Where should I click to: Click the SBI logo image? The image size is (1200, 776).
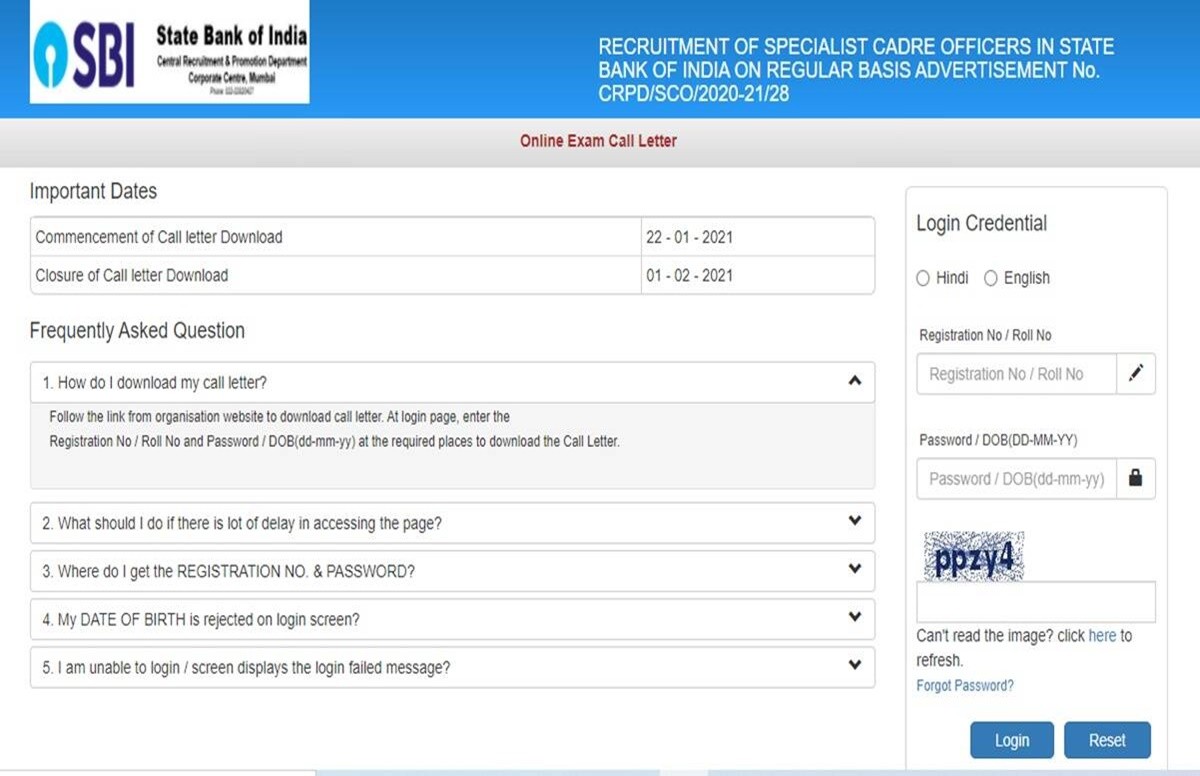click(169, 54)
